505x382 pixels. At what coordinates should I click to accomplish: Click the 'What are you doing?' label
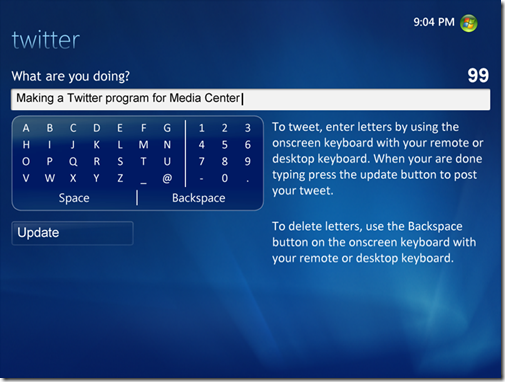71,77
